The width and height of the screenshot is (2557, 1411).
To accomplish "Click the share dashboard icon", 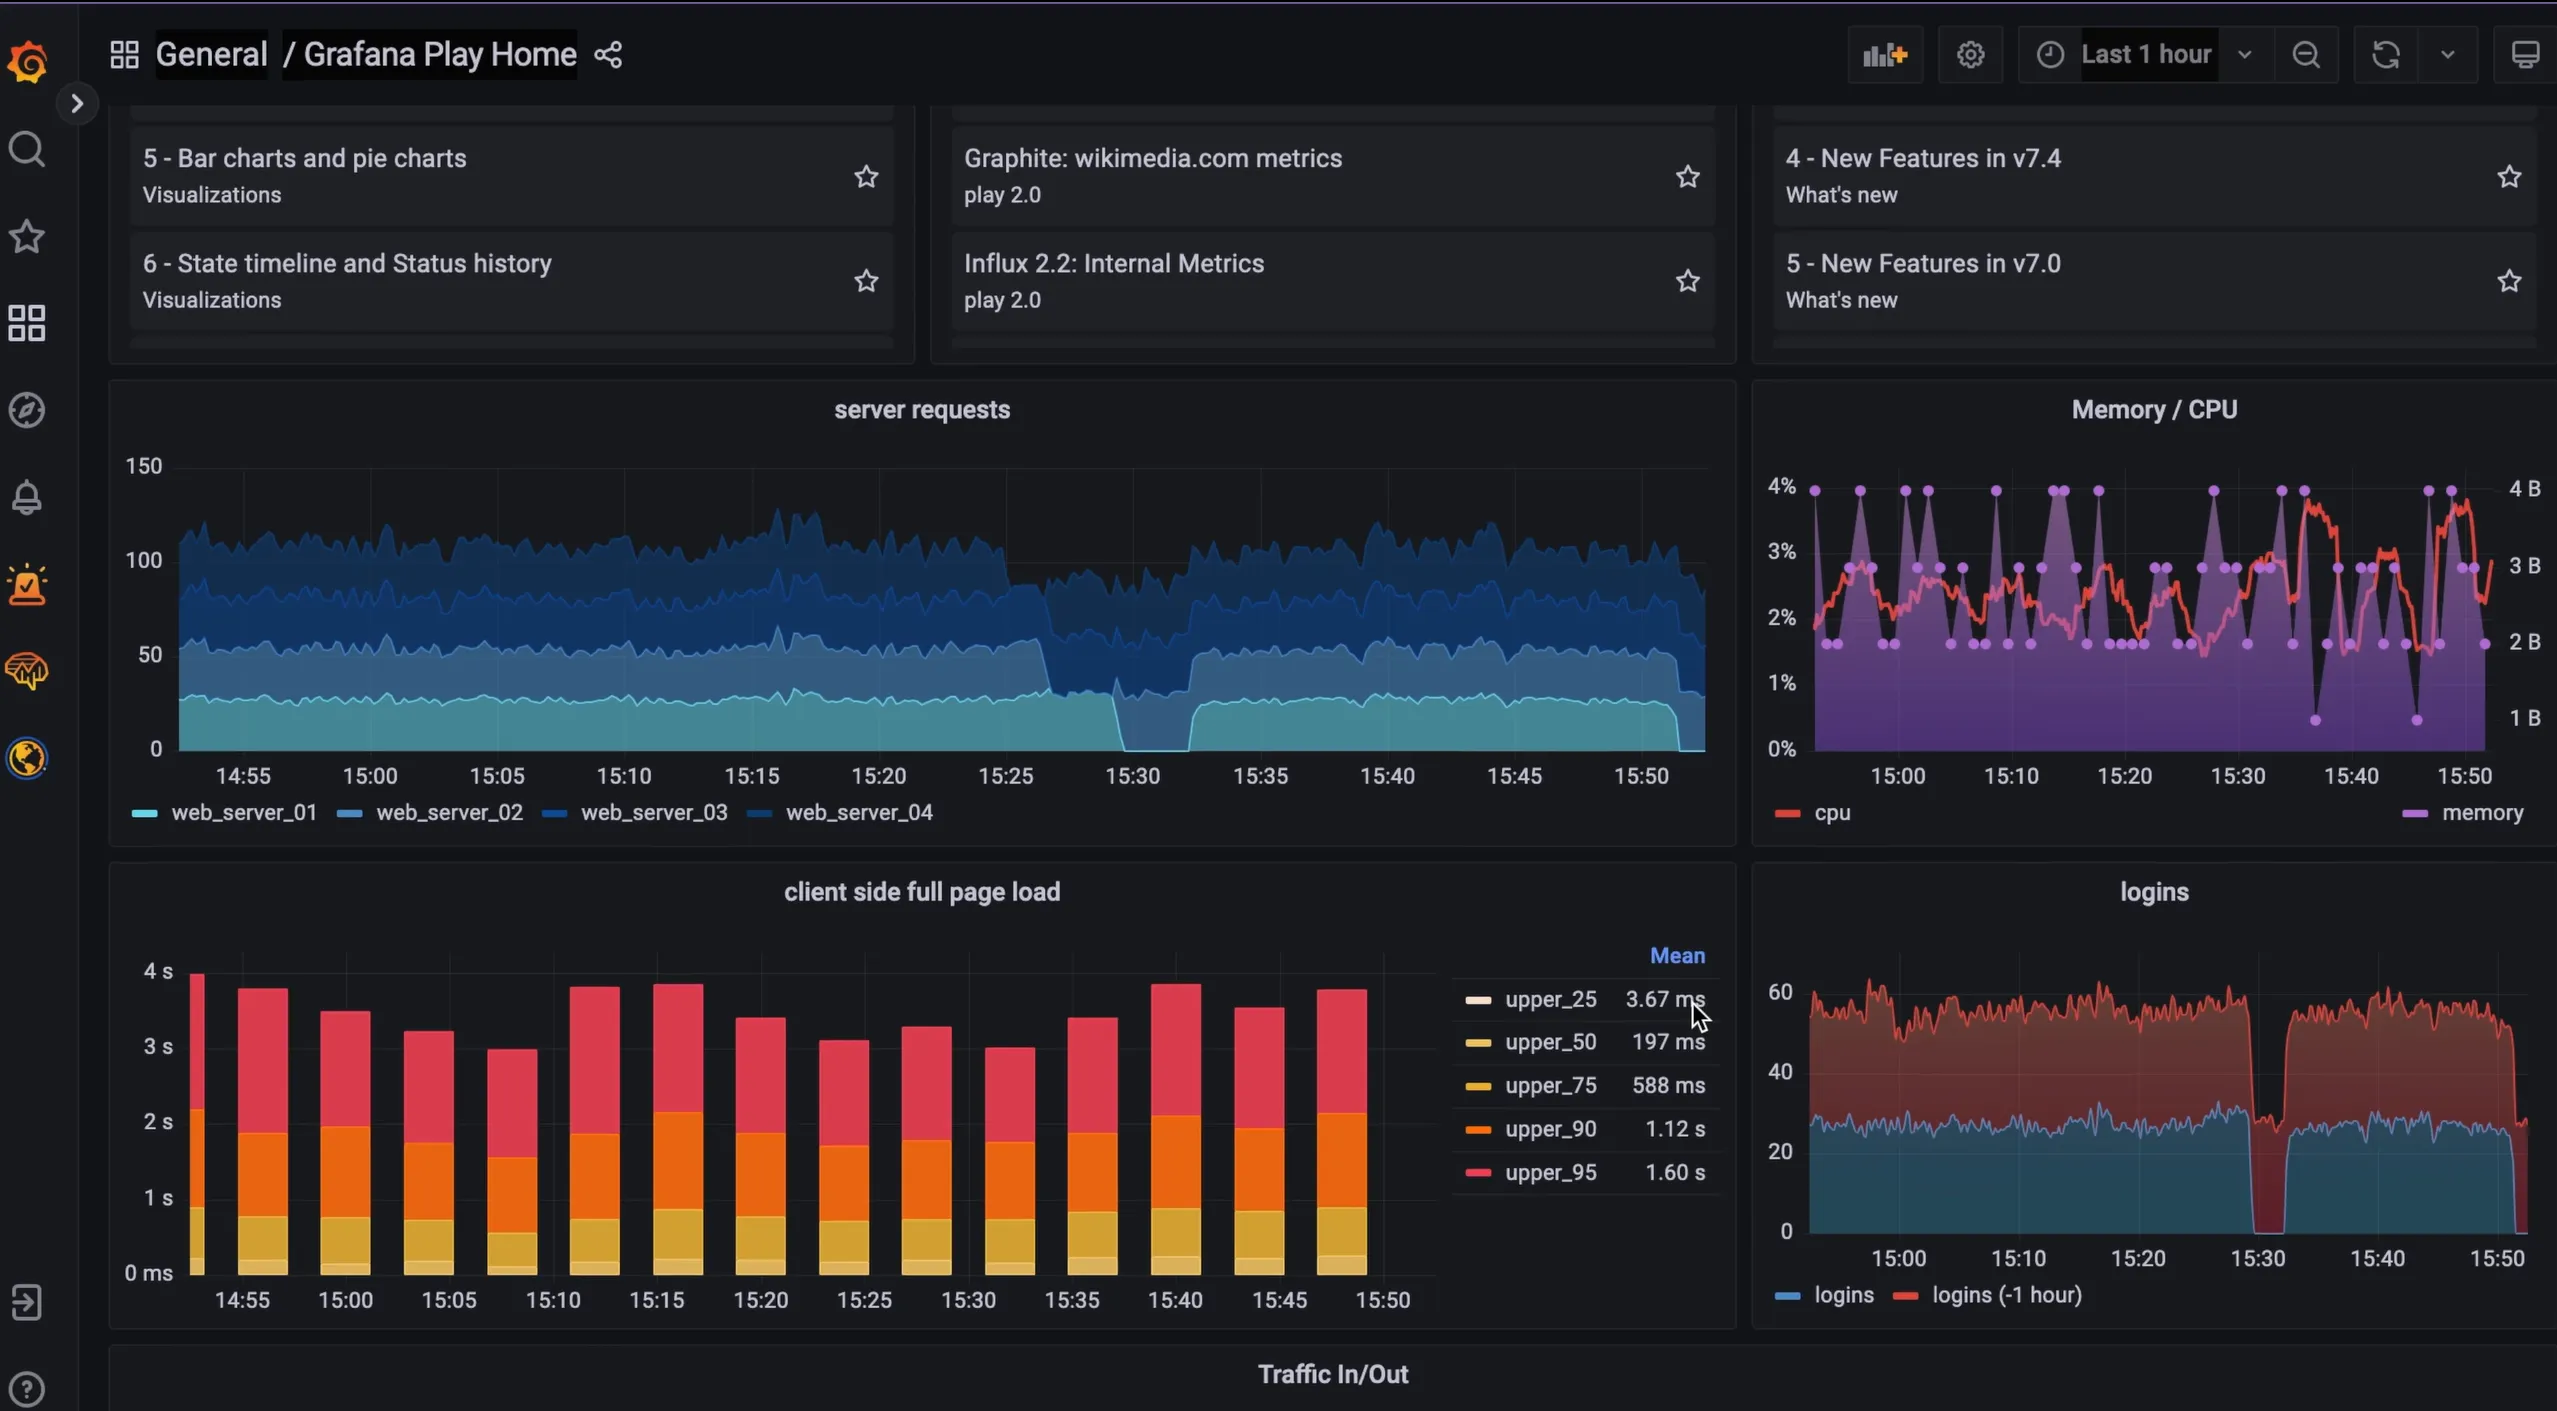I will 608,54.
